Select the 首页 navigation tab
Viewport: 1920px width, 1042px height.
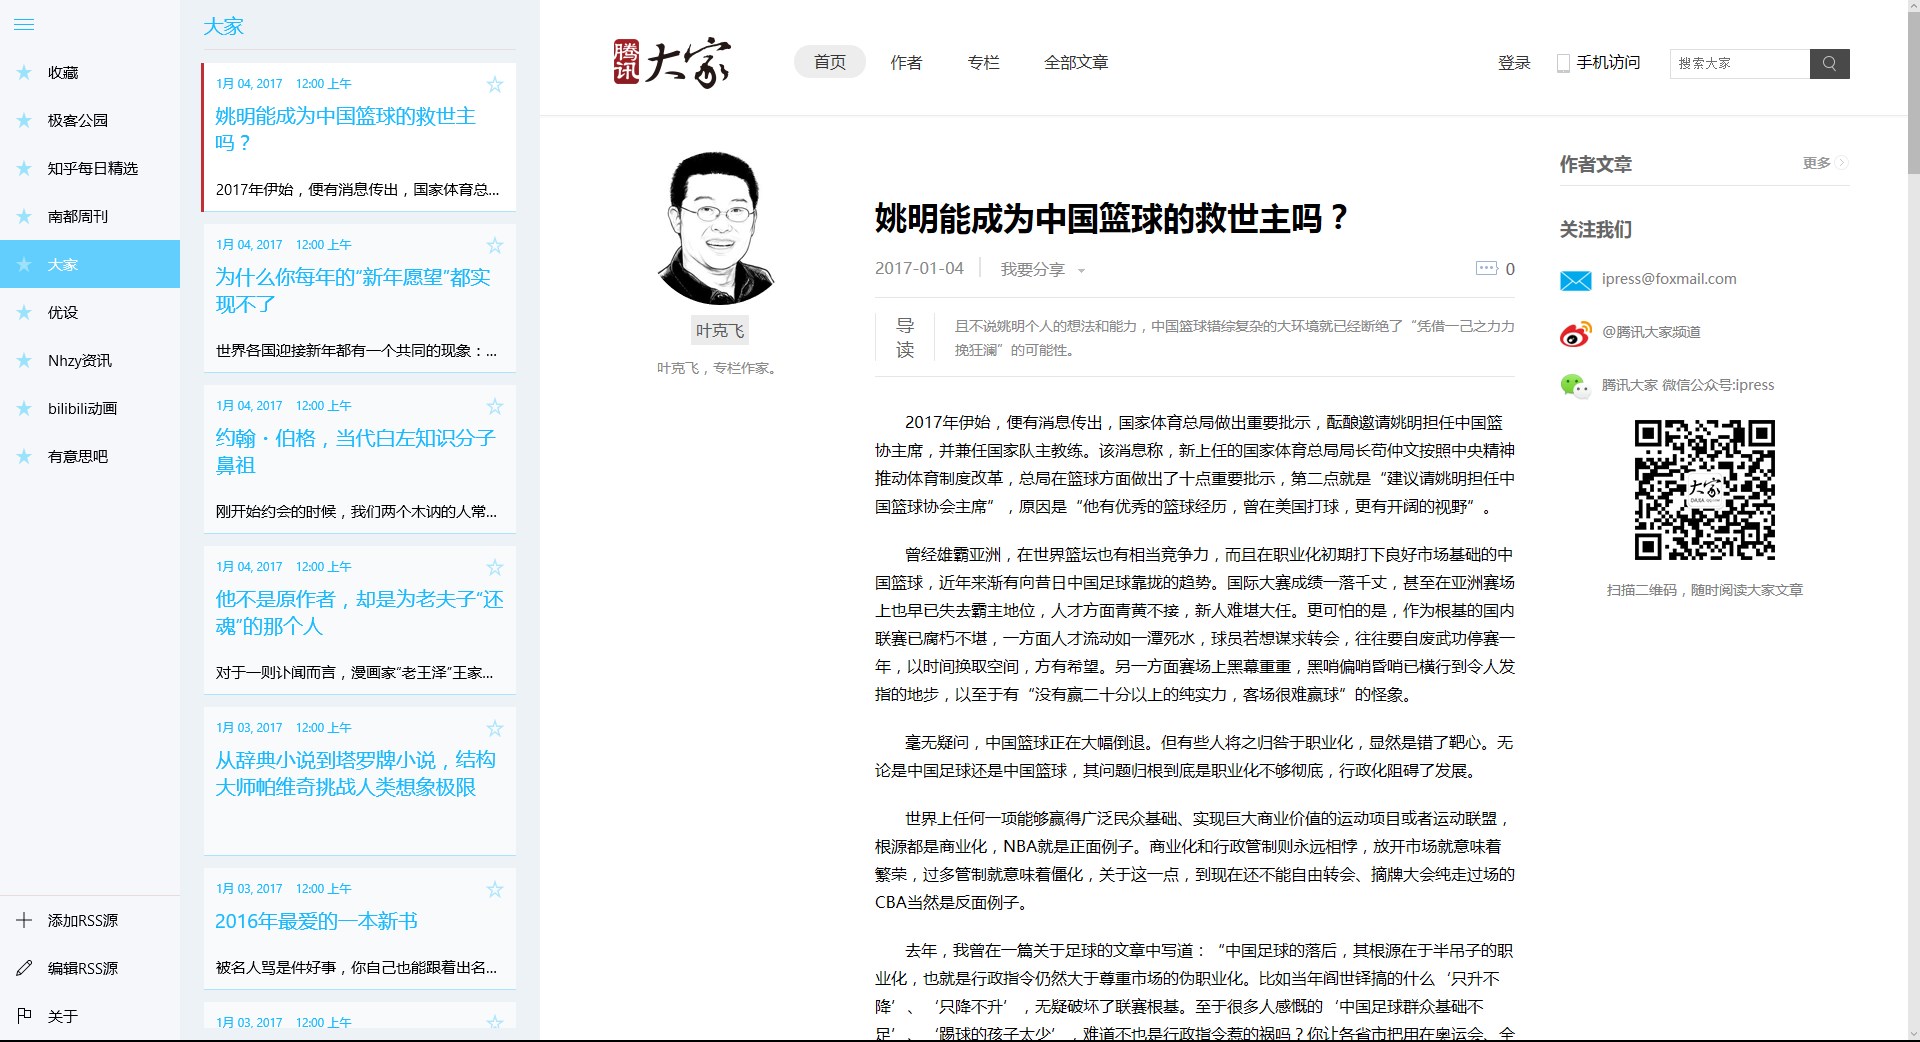pos(830,62)
